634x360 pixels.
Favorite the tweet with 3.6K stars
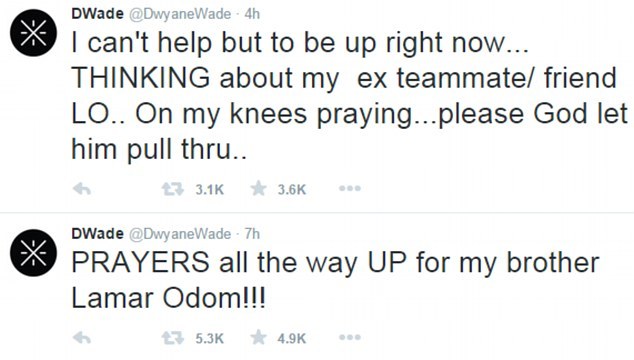click(258, 188)
